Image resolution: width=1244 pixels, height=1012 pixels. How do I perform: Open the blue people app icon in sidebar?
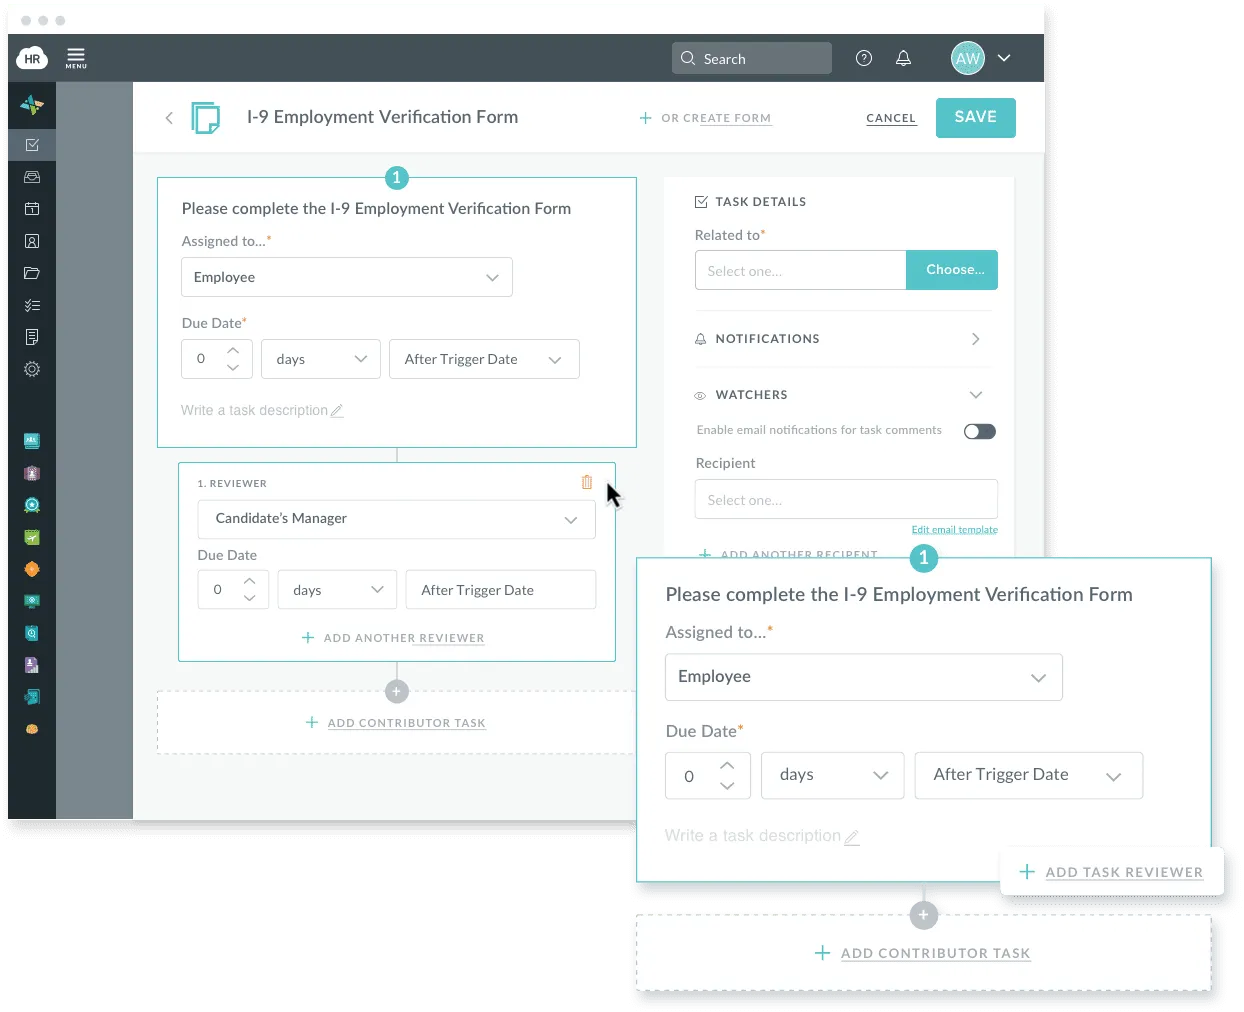coord(32,441)
